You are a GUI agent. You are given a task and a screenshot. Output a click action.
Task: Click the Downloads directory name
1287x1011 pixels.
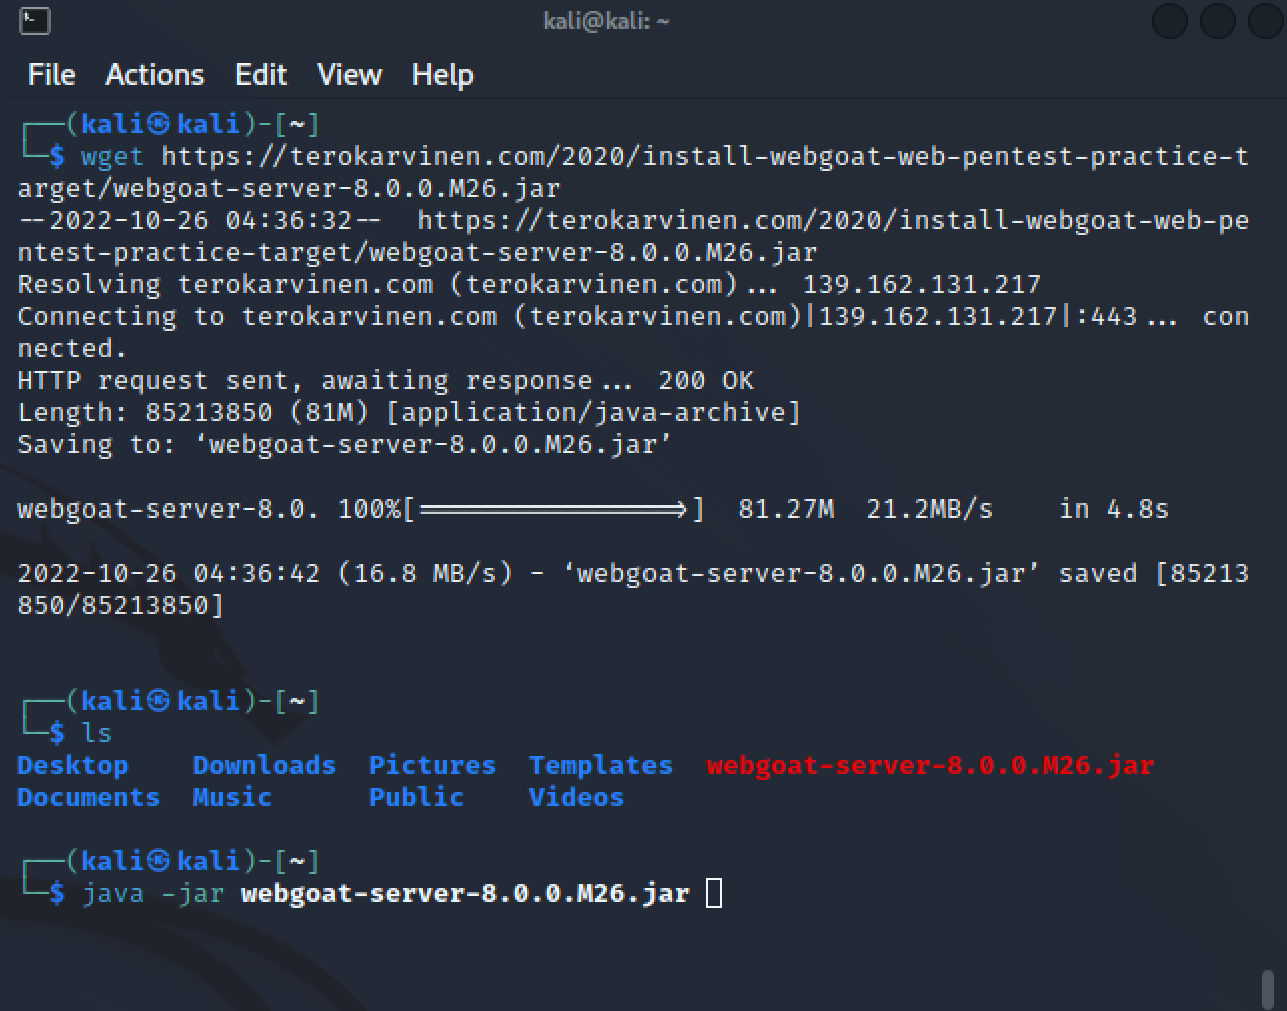pyautogui.click(x=264, y=765)
